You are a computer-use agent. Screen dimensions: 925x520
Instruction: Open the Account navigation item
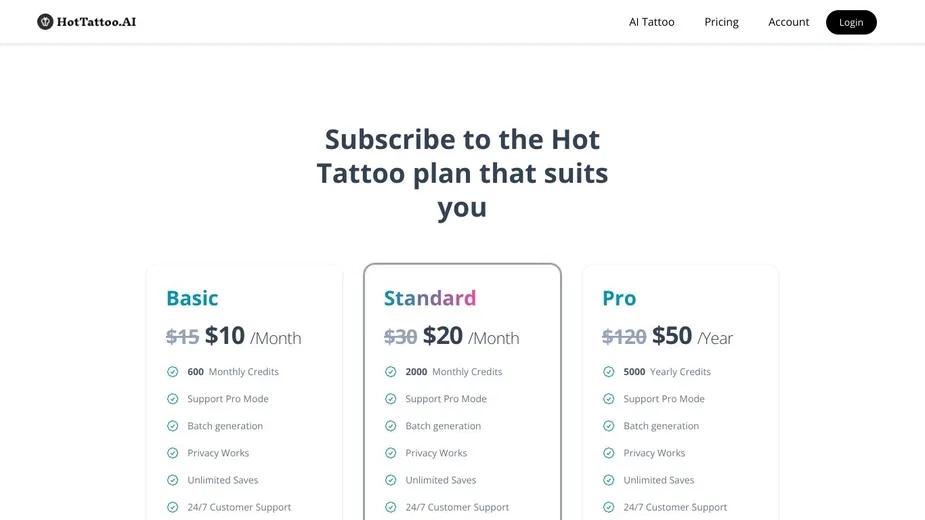(x=788, y=22)
